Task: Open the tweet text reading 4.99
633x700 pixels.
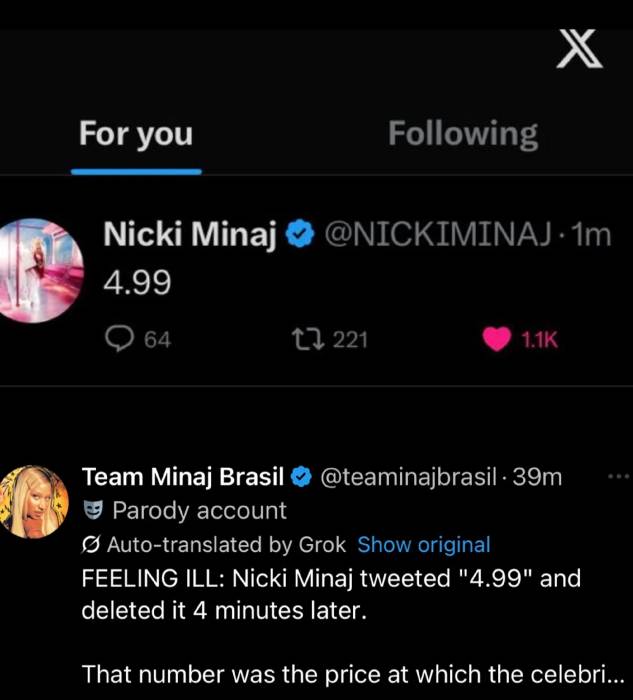Action: pos(137,284)
